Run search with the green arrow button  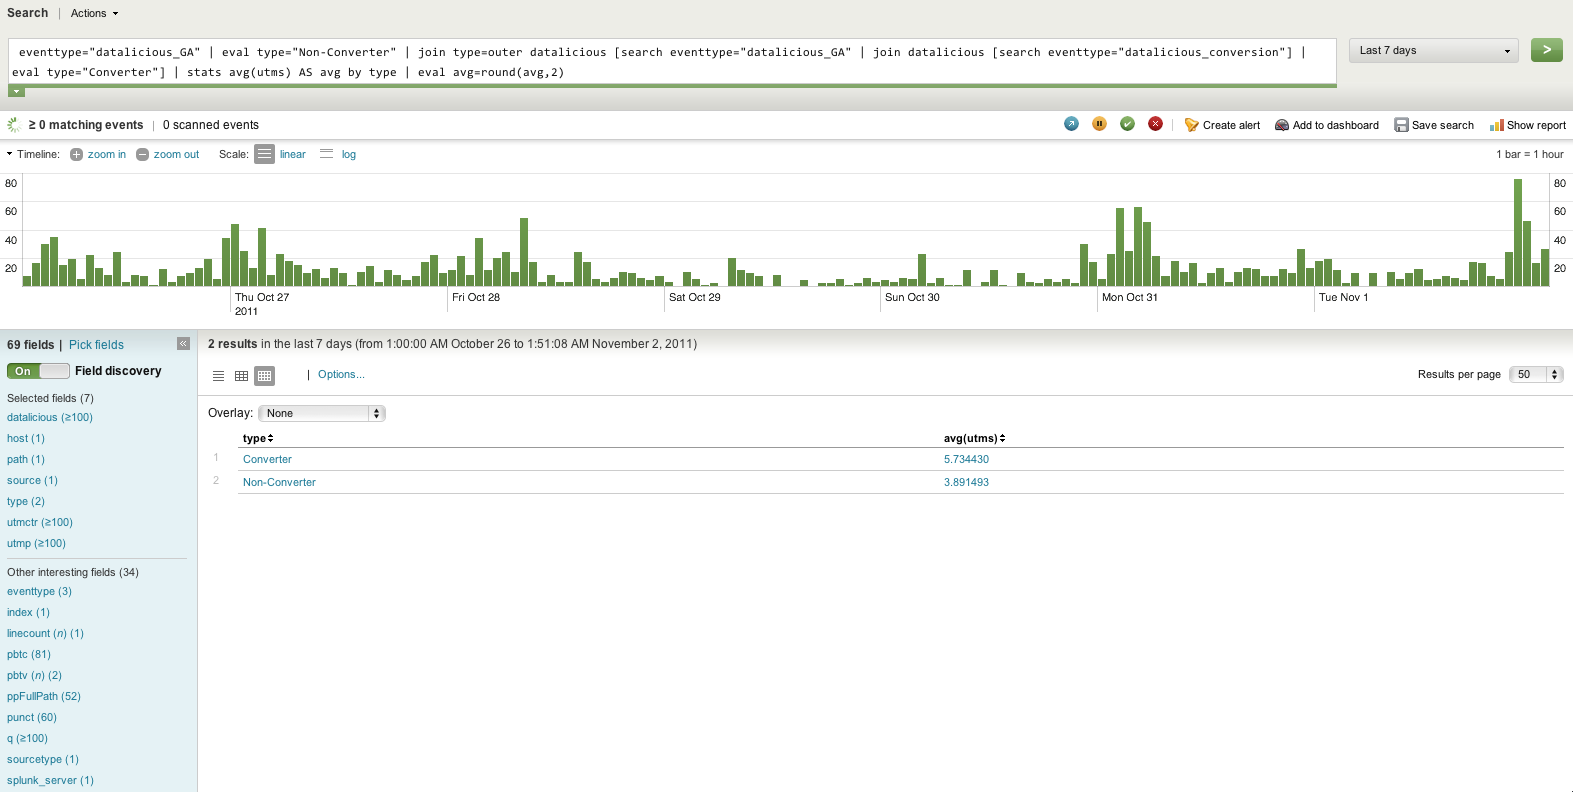(x=1546, y=50)
